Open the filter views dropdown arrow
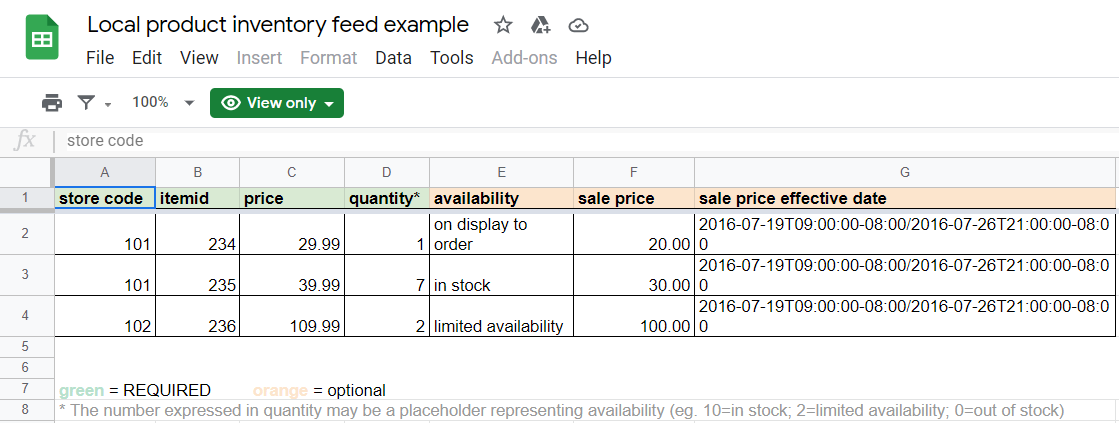 [107, 104]
